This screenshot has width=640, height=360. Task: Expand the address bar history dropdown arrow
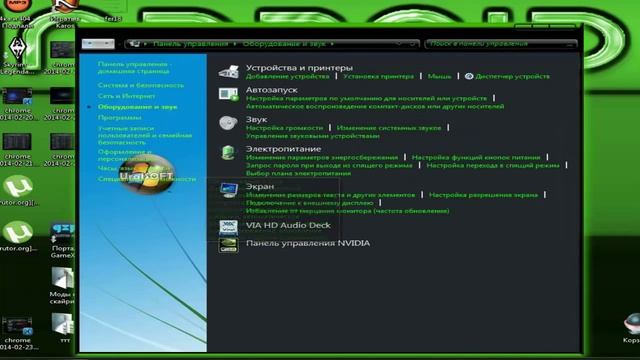tap(400, 44)
